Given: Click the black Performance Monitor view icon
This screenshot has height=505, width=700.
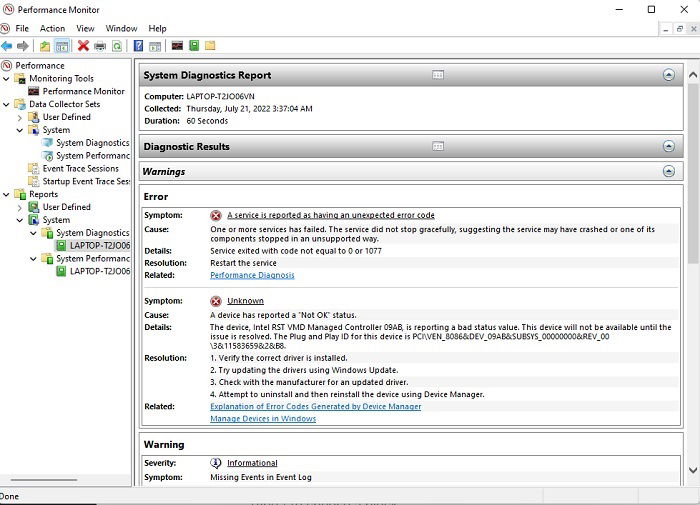Looking at the screenshot, I should click(177, 46).
